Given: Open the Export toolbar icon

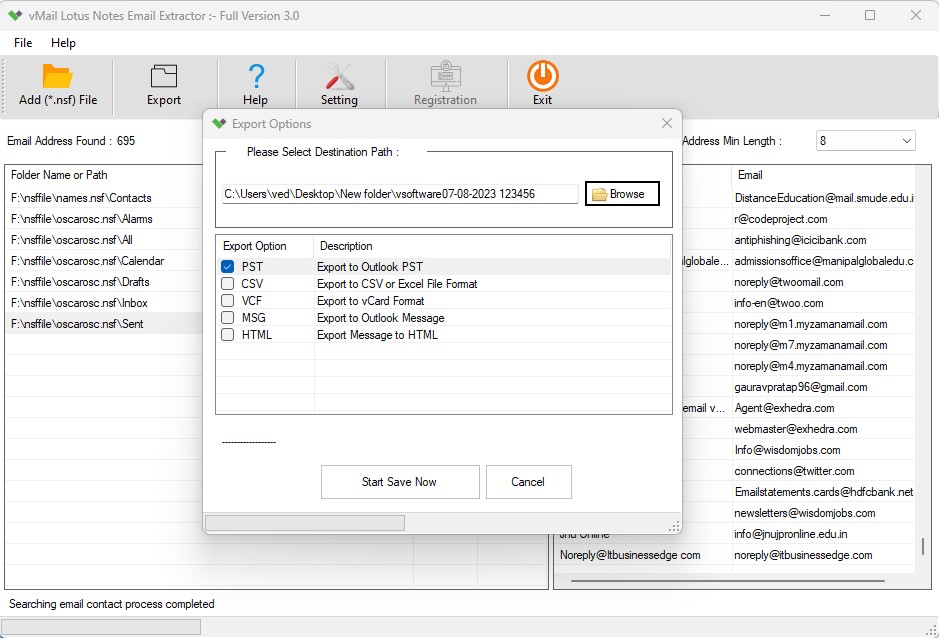Looking at the screenshot, I should [x=163, y=77].
